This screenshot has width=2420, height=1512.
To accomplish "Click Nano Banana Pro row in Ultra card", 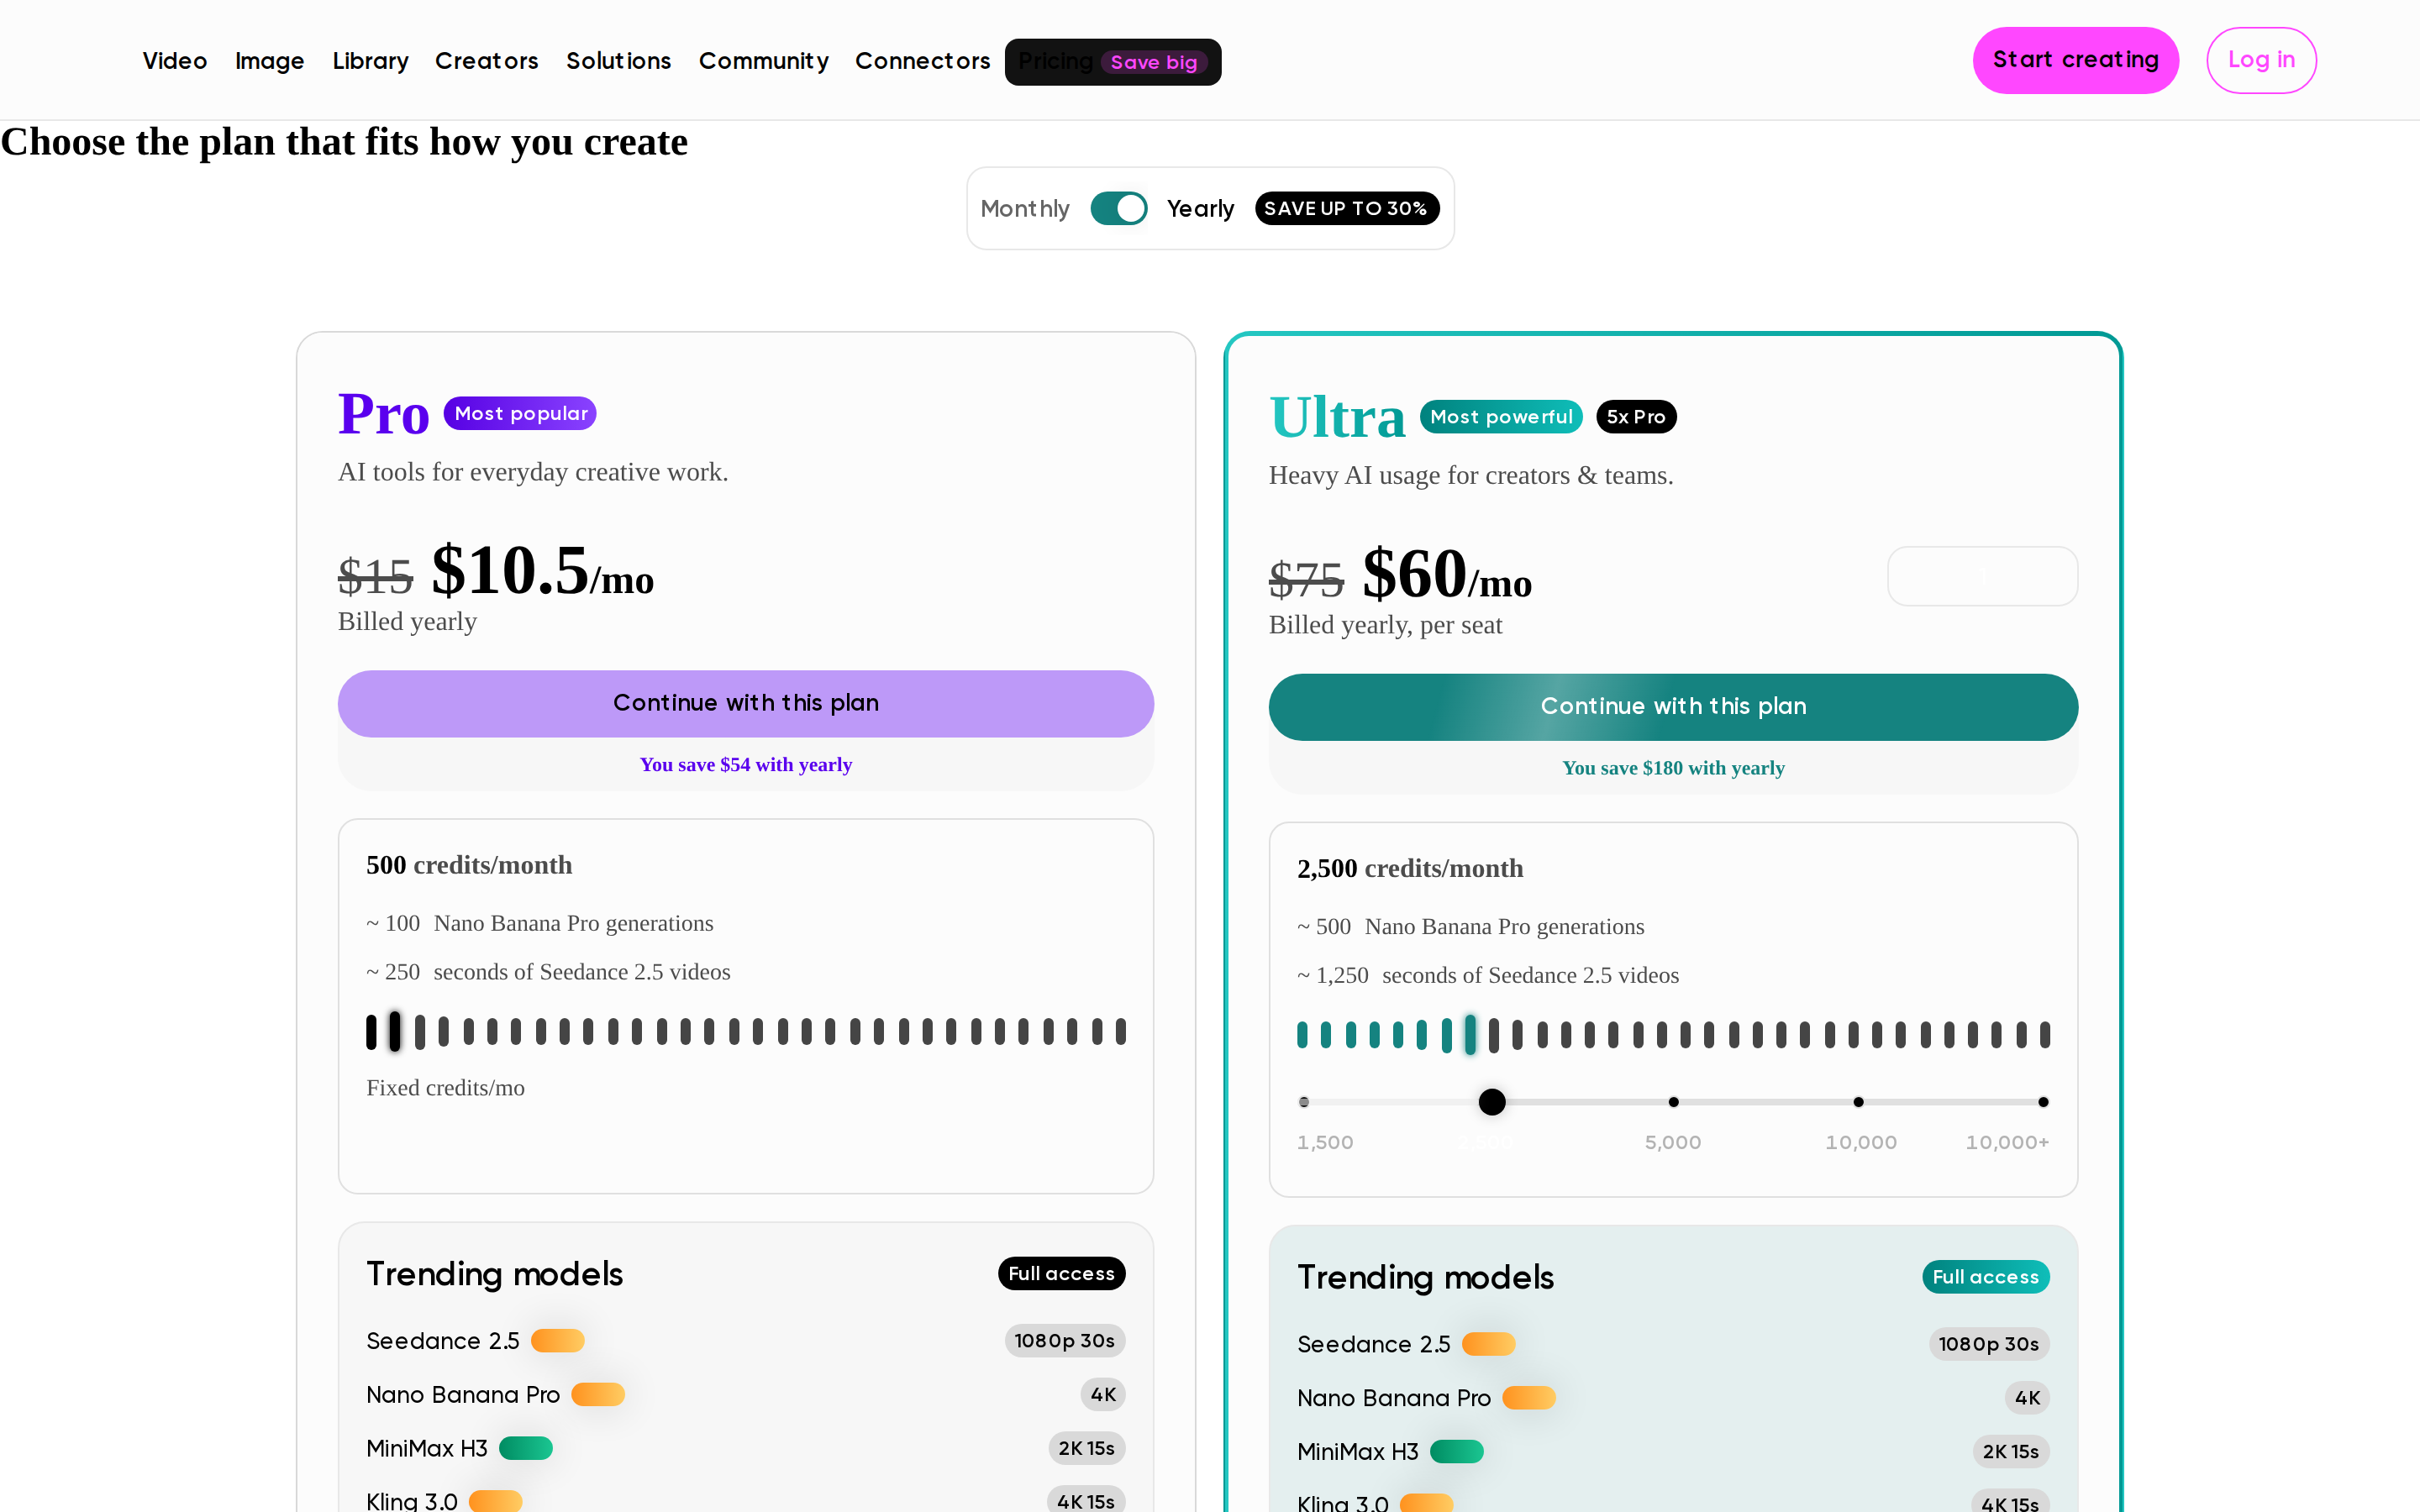I will tap(1673, 1398).
